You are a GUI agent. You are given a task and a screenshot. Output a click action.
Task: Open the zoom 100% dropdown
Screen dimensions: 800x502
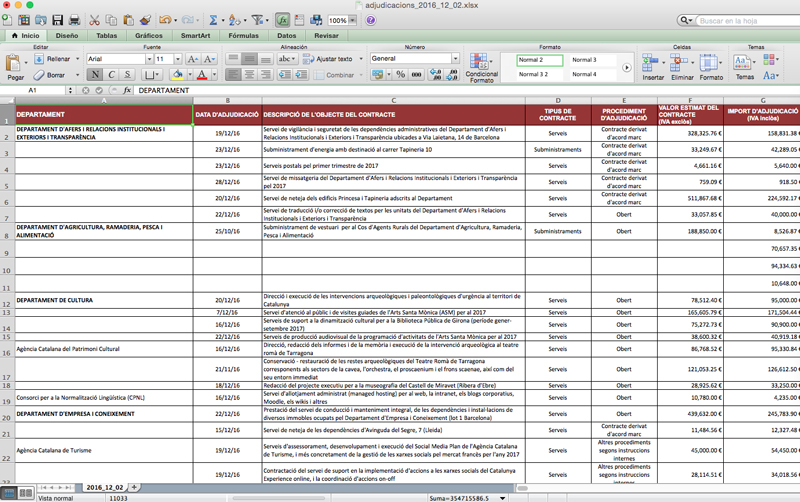coord(353,20)
